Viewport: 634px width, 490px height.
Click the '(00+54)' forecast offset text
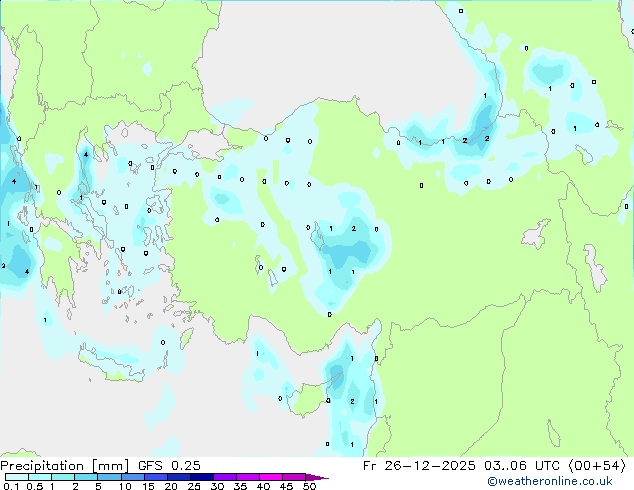[x=597, y=466]
